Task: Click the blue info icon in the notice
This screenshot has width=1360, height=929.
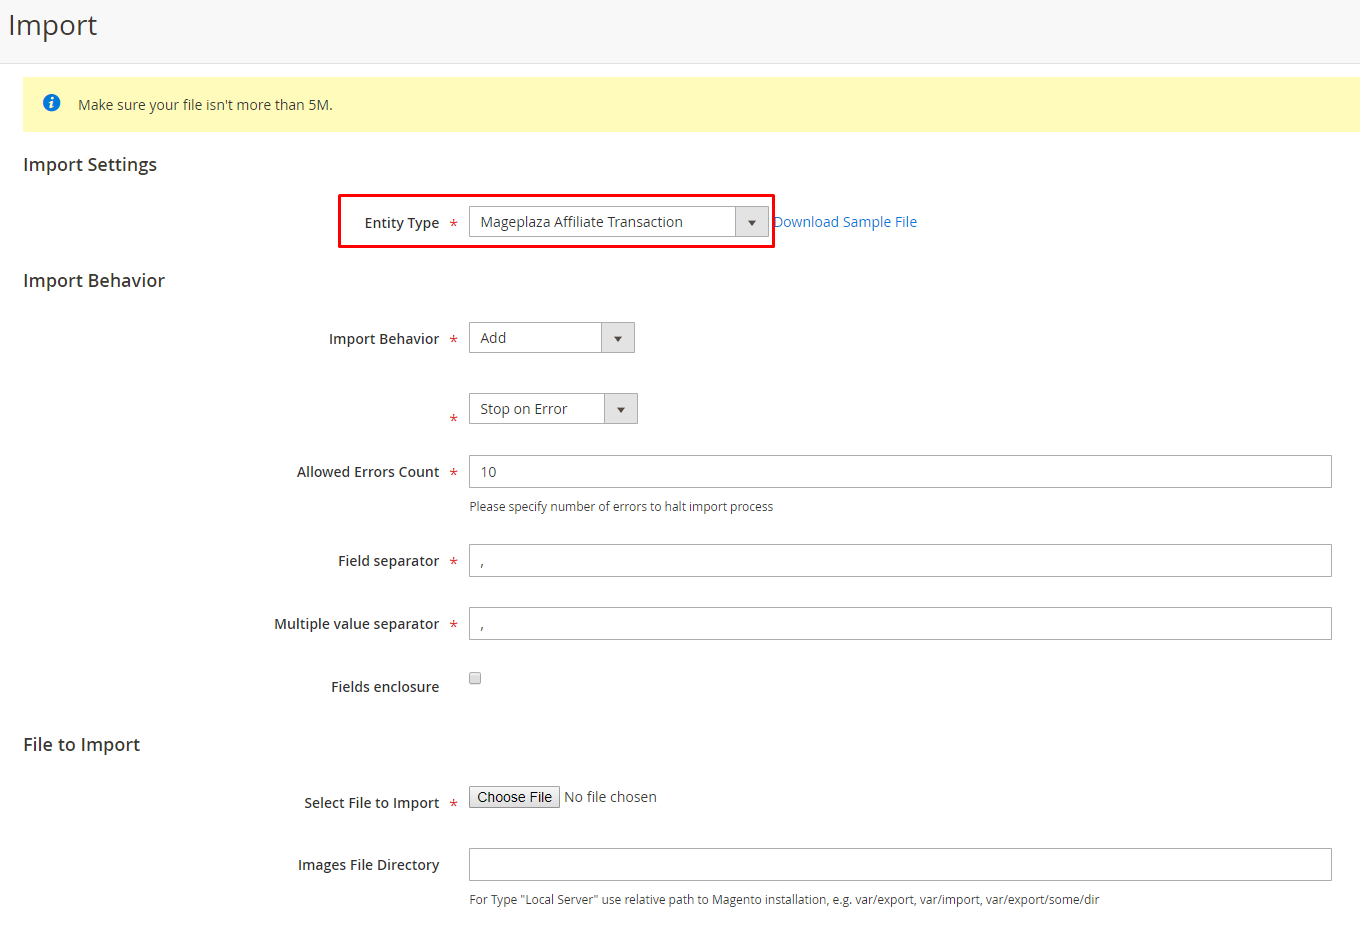Action: click(52, 103)
